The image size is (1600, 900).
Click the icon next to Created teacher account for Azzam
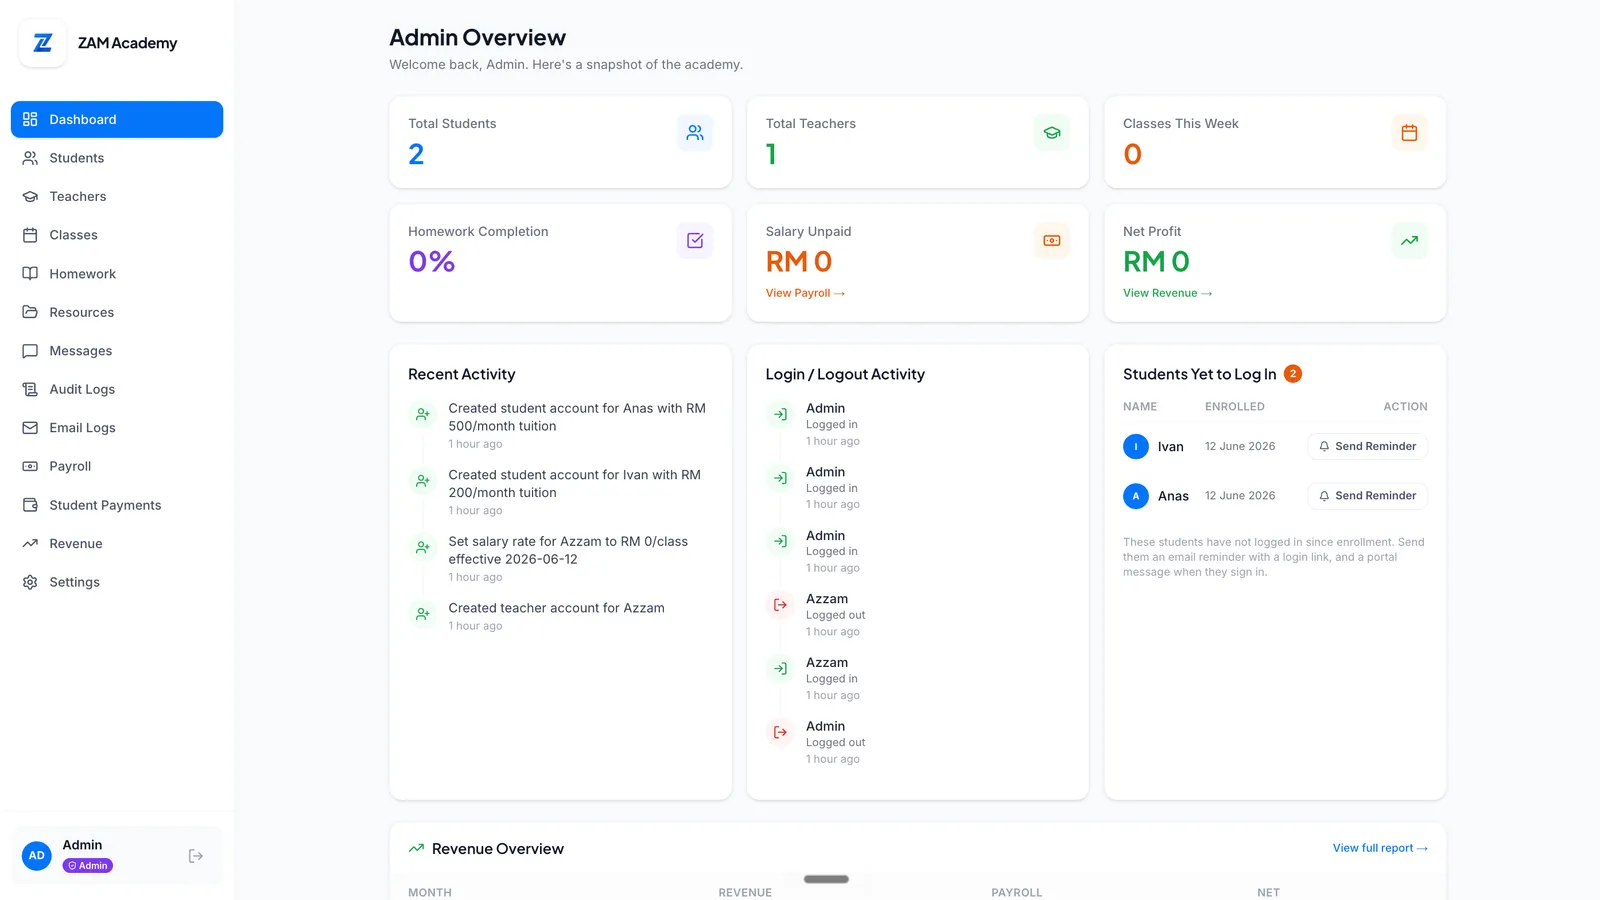pyautogui.click(x=423, y=614)
